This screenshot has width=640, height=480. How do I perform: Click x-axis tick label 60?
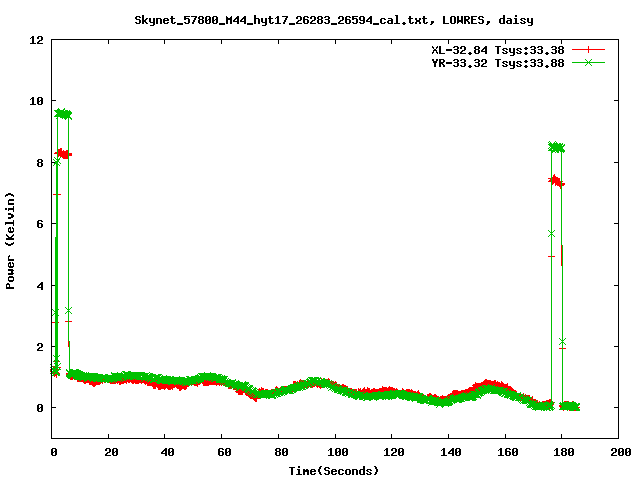(224, 452)
